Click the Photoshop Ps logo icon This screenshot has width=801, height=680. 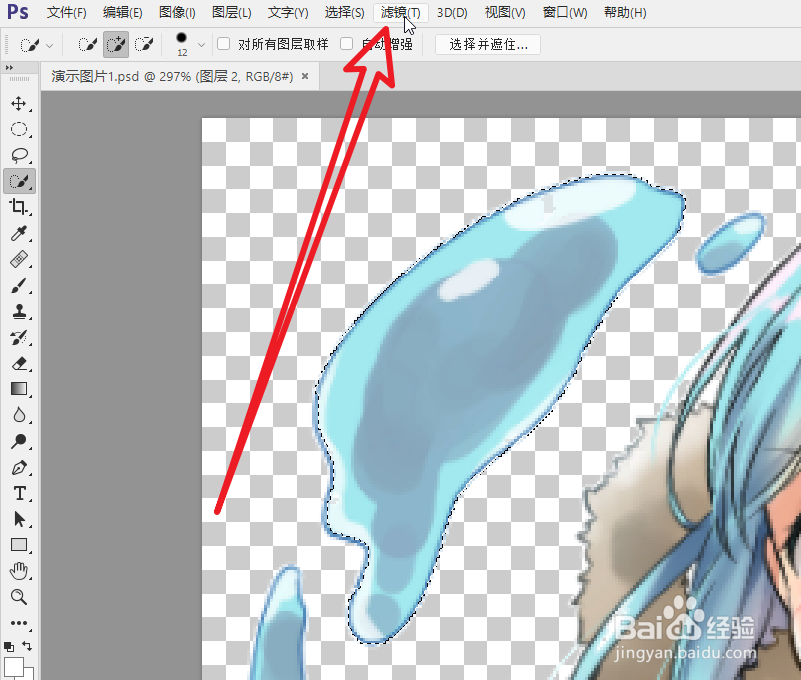click(x=18, y=11)
